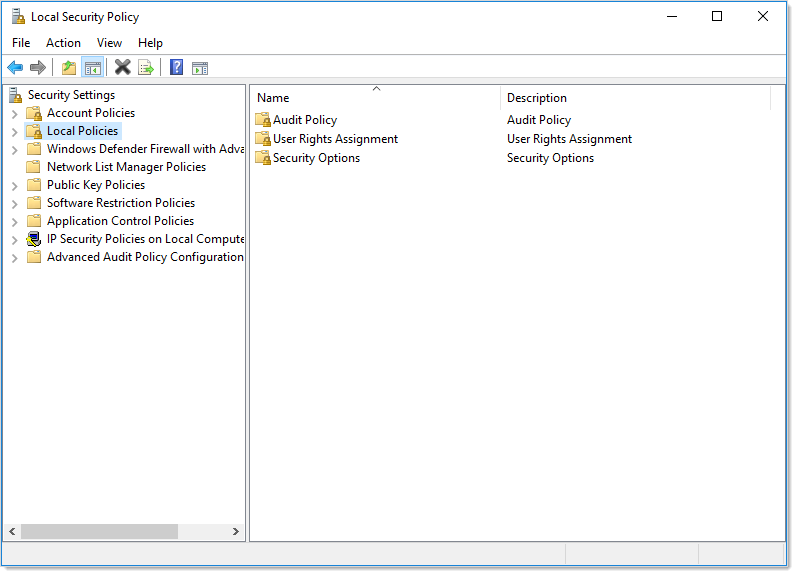
Task: Open the Help menu
Action: point(150,43)
